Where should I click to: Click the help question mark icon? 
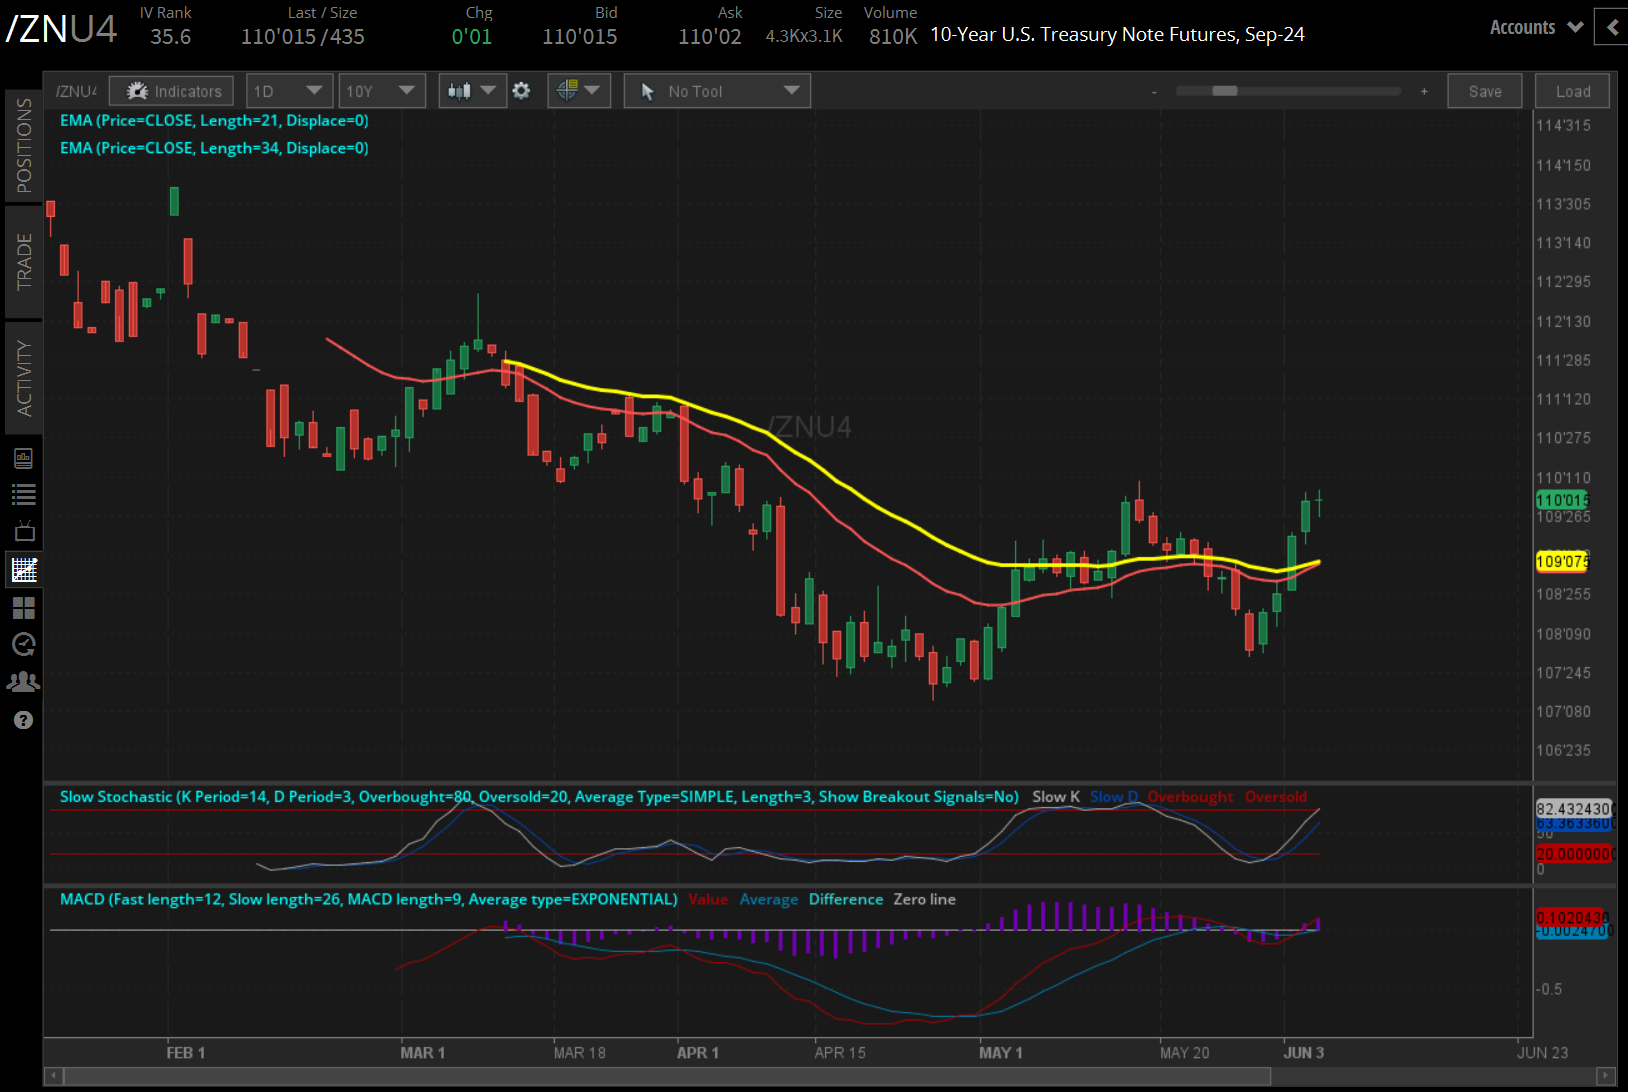point(24,720)
